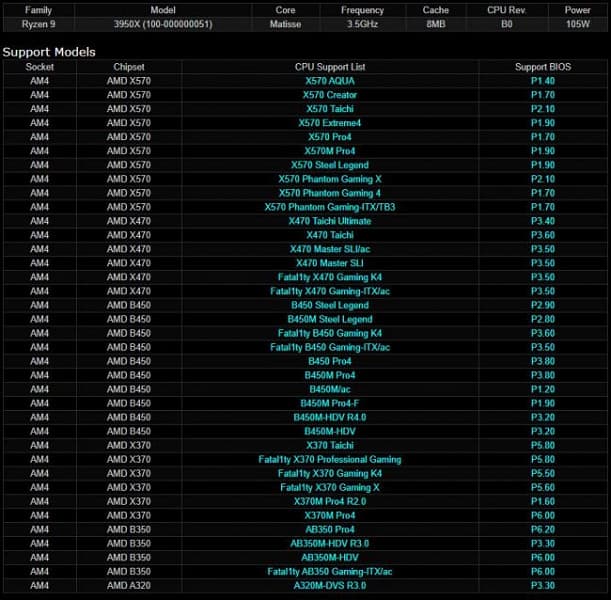Open BIOS P6.20 for AB350 Pro4
The image size is (611, 600).
(x=543, y=529)
